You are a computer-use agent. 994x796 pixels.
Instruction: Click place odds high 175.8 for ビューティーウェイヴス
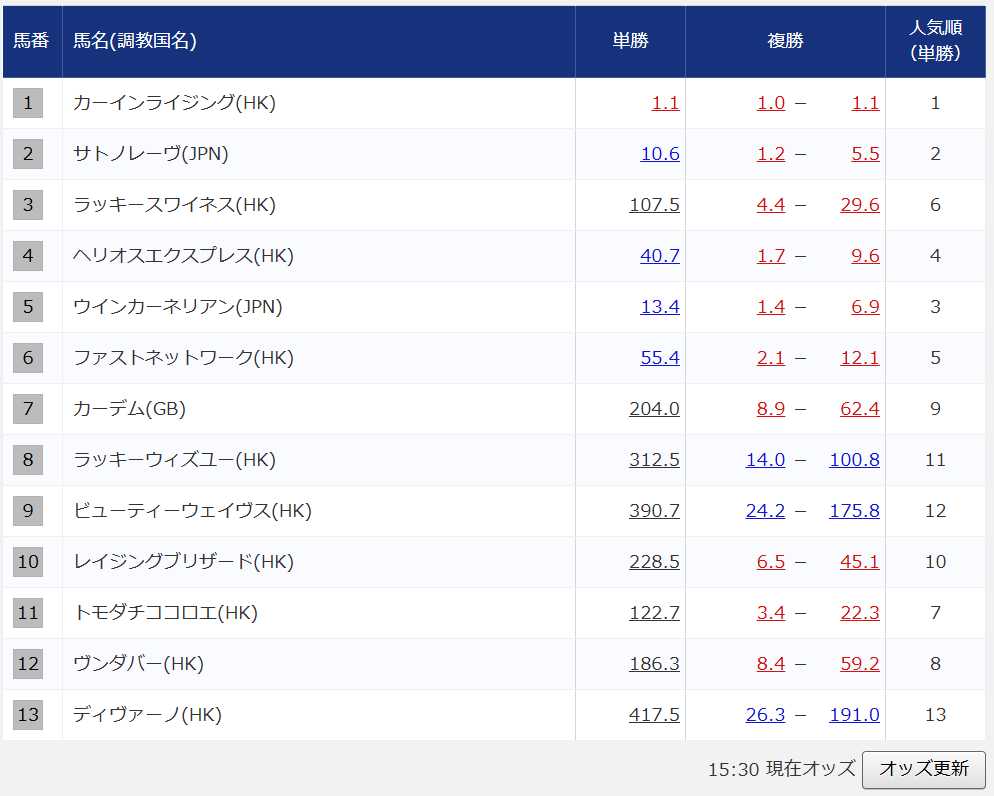coord(855,511)
